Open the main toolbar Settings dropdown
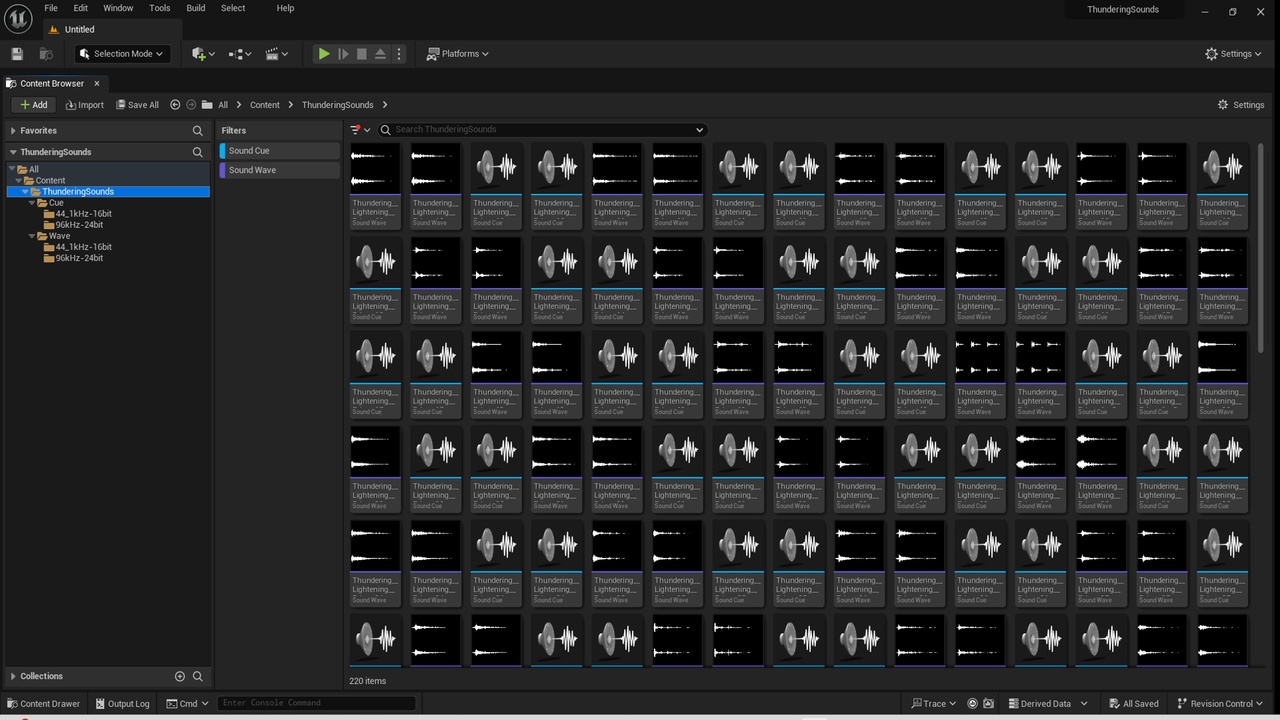Viewport: 1280px width, 720px height. click(x=1234, y=54)
